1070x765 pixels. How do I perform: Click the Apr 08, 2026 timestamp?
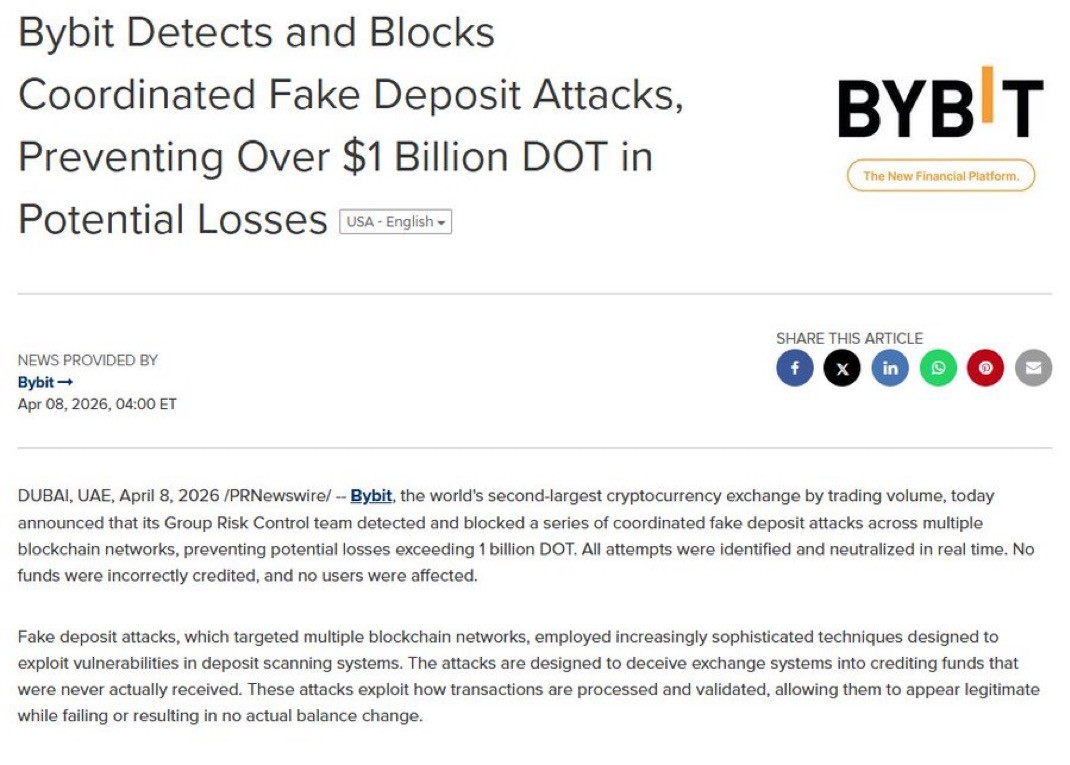coord(97,404)
